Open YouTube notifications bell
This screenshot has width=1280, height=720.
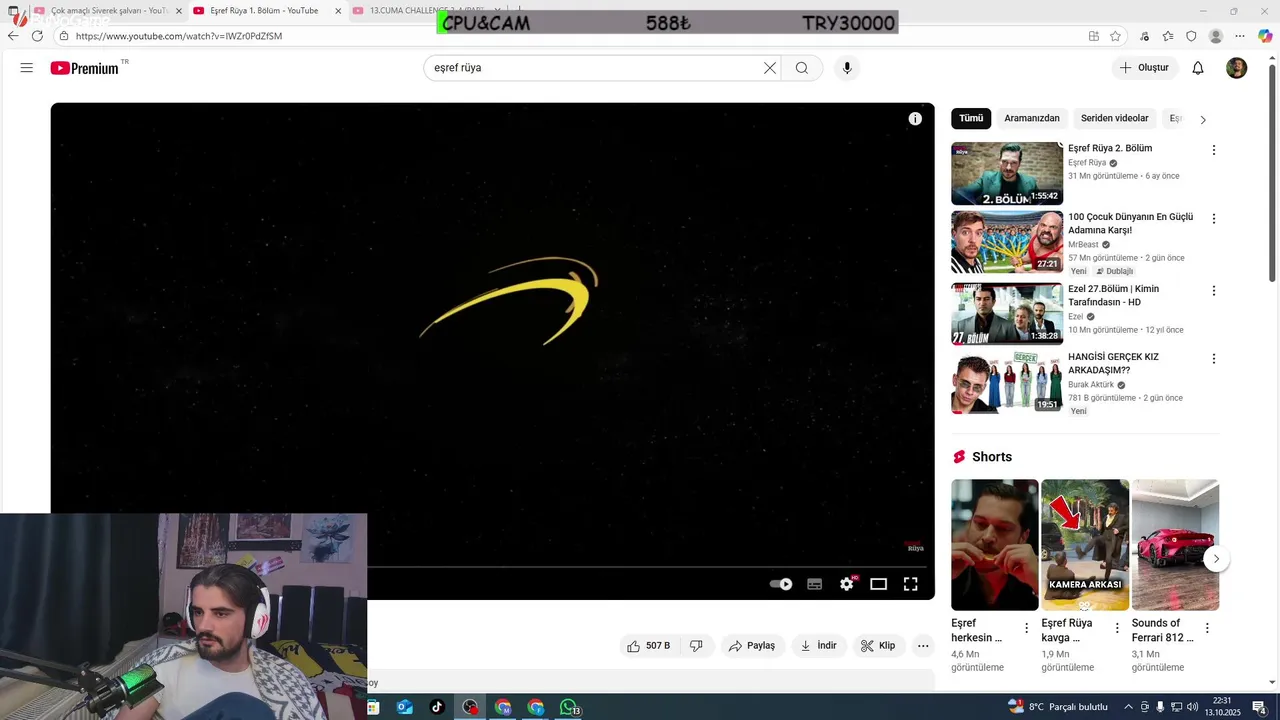1198,68
